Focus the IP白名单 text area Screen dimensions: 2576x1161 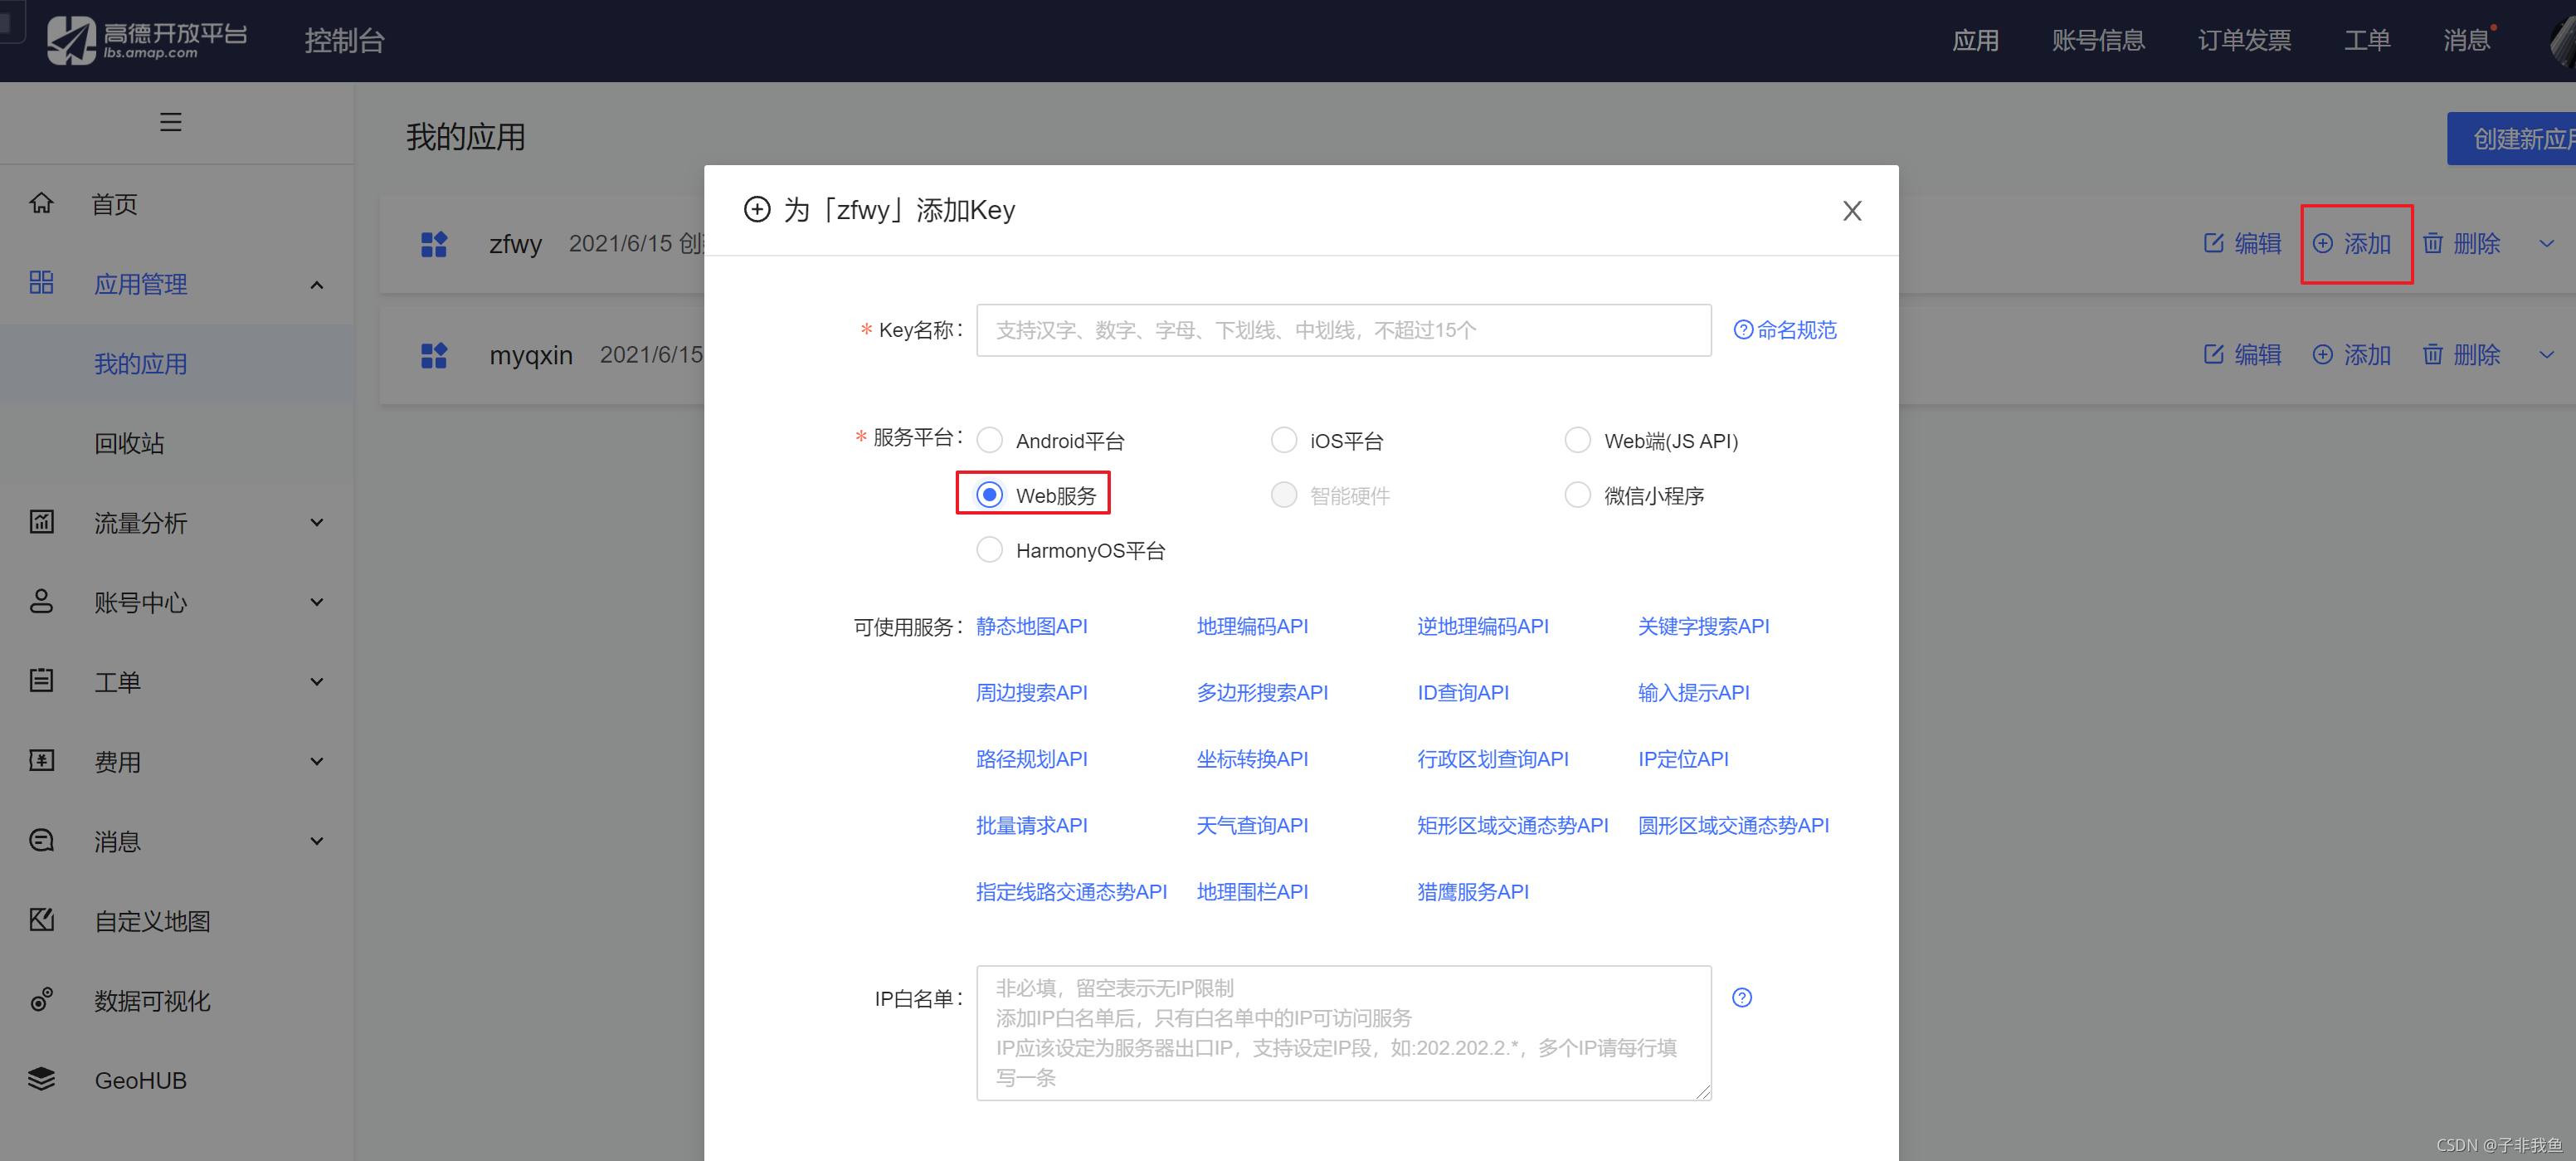(x=1343, y=1032)
